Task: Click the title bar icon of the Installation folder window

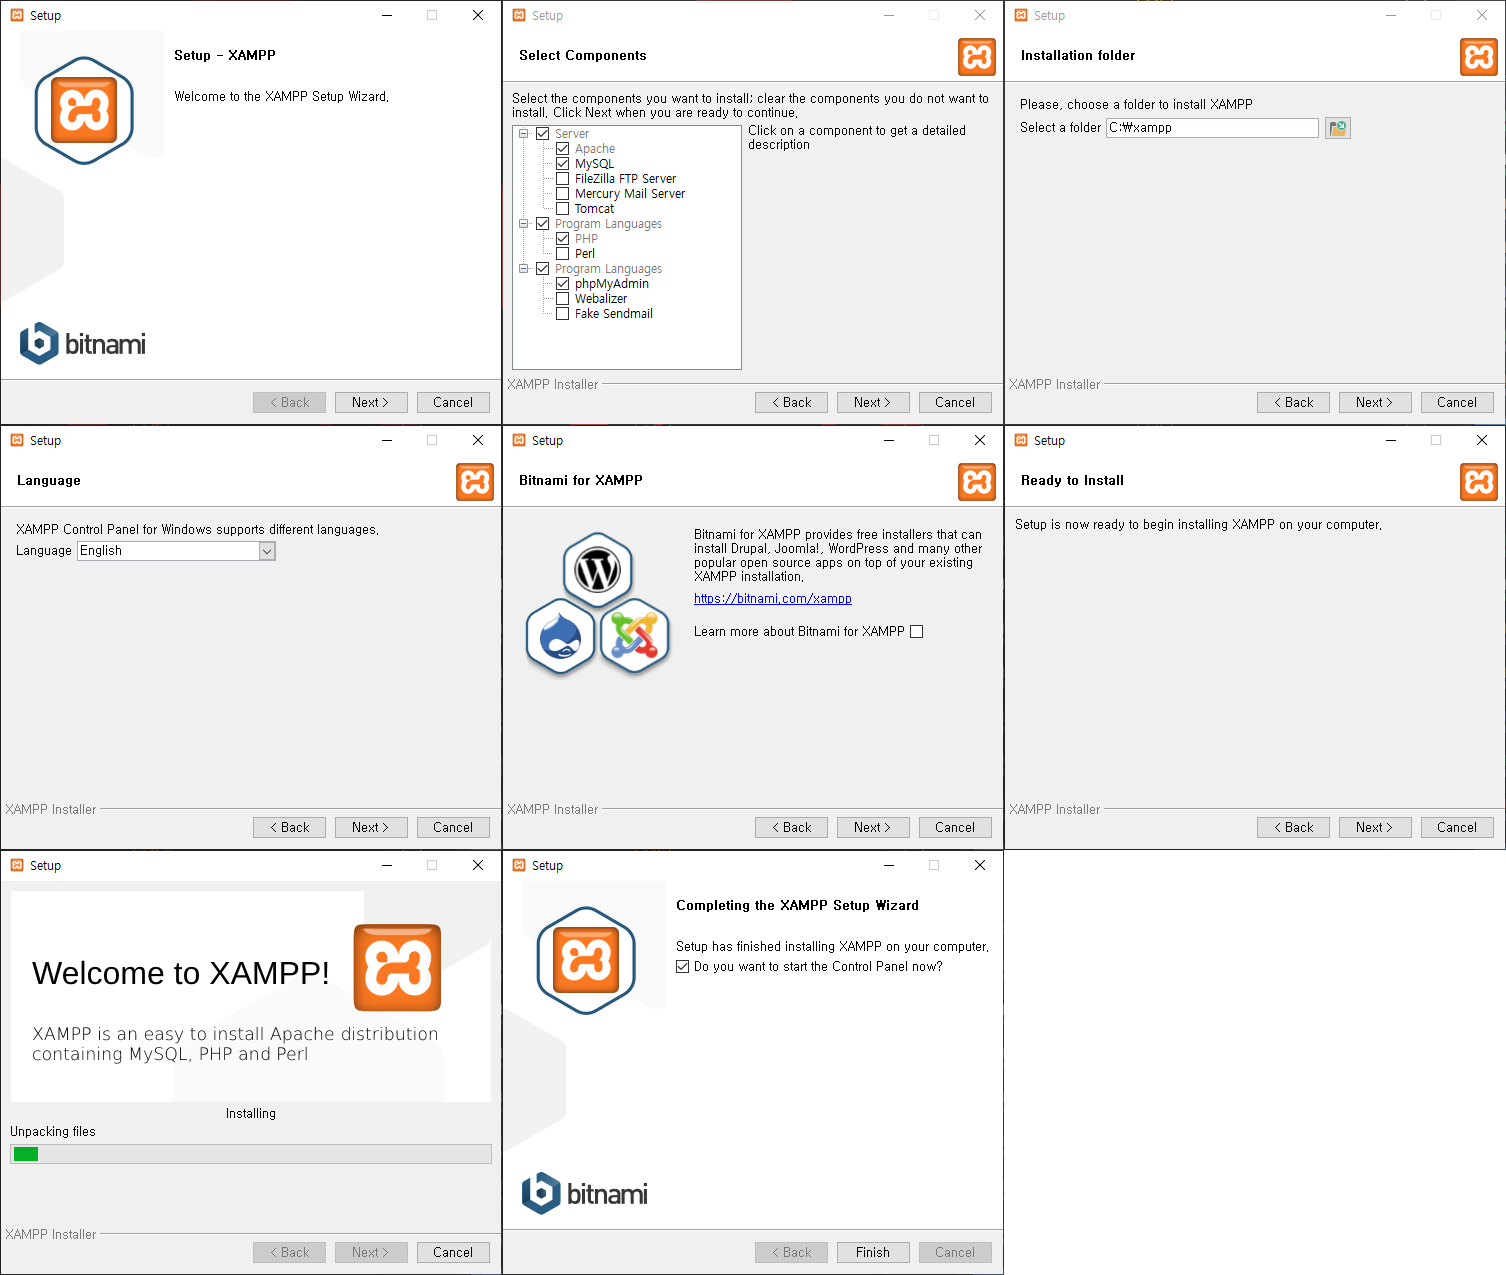Action: (1021, 15)
